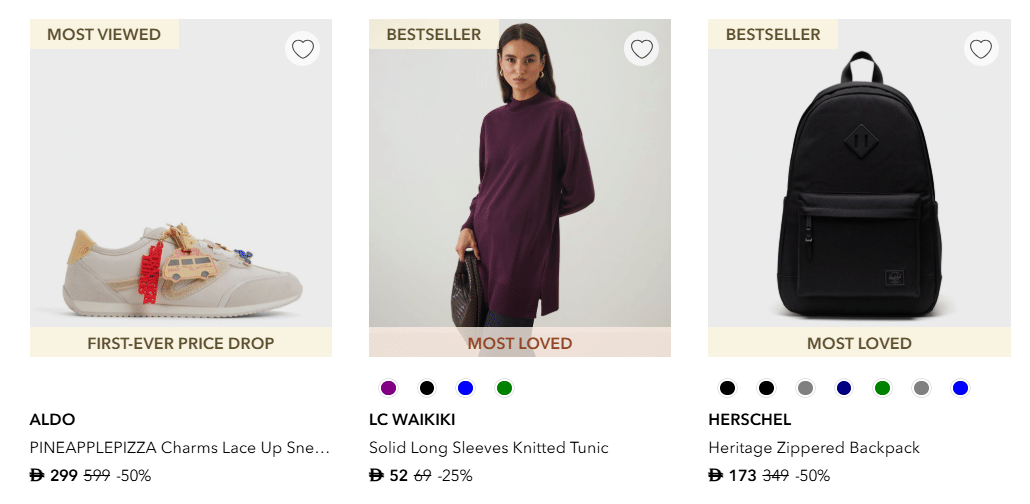This screenshot has width=1030, height=504.
Task: Select the first black swatch under the backpack
Action: pos(727,388)
